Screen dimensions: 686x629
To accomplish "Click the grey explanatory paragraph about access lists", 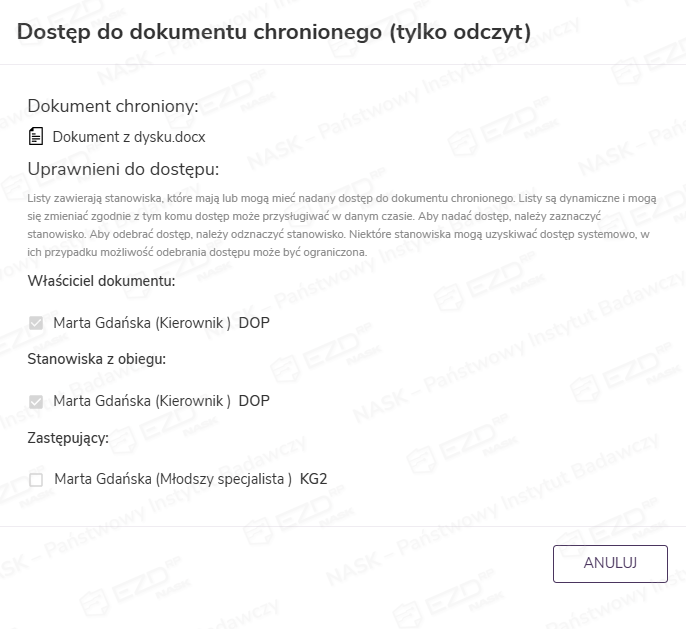I will 342,225.
